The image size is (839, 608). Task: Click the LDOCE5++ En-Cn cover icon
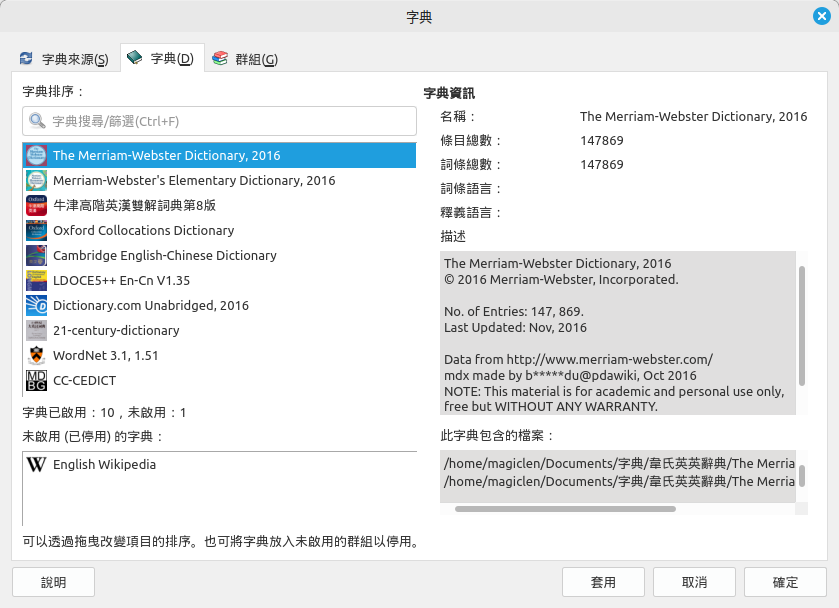tap(36, 280)
